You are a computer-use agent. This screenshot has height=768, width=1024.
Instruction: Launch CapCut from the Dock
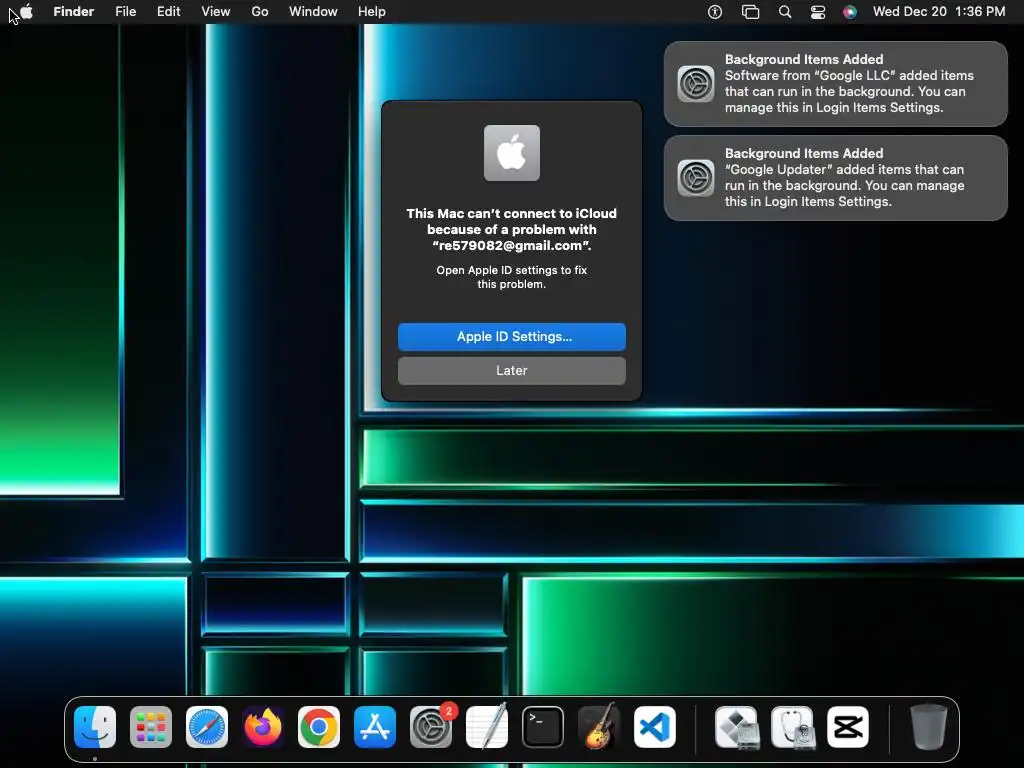848,727
